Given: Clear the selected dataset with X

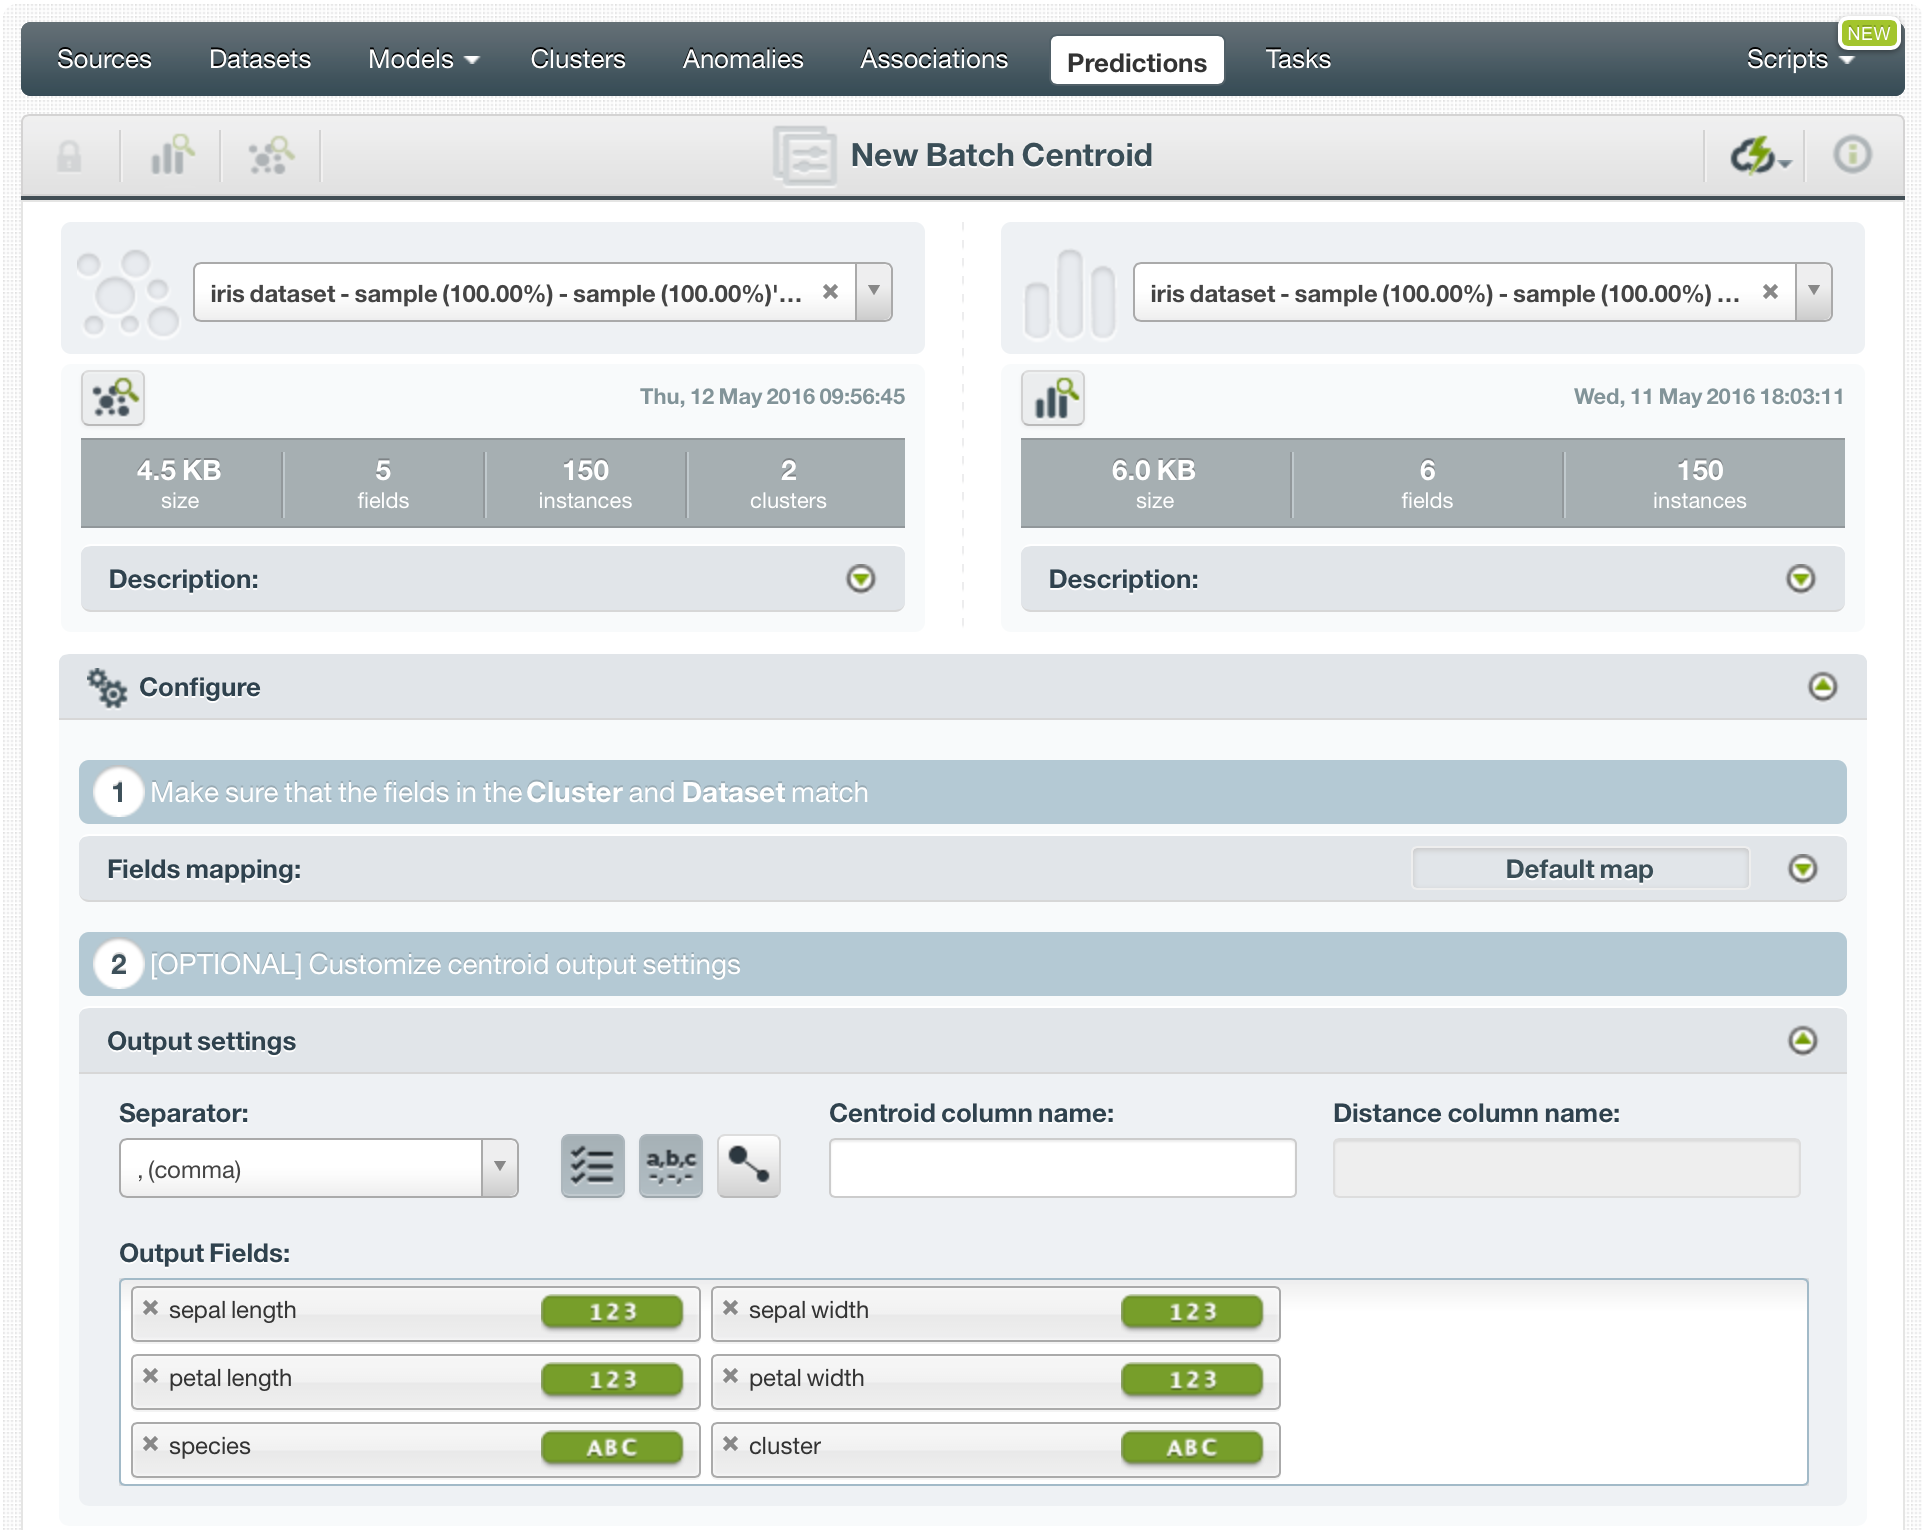Looking at the screenshot, I should click(x=1770, y=292).
